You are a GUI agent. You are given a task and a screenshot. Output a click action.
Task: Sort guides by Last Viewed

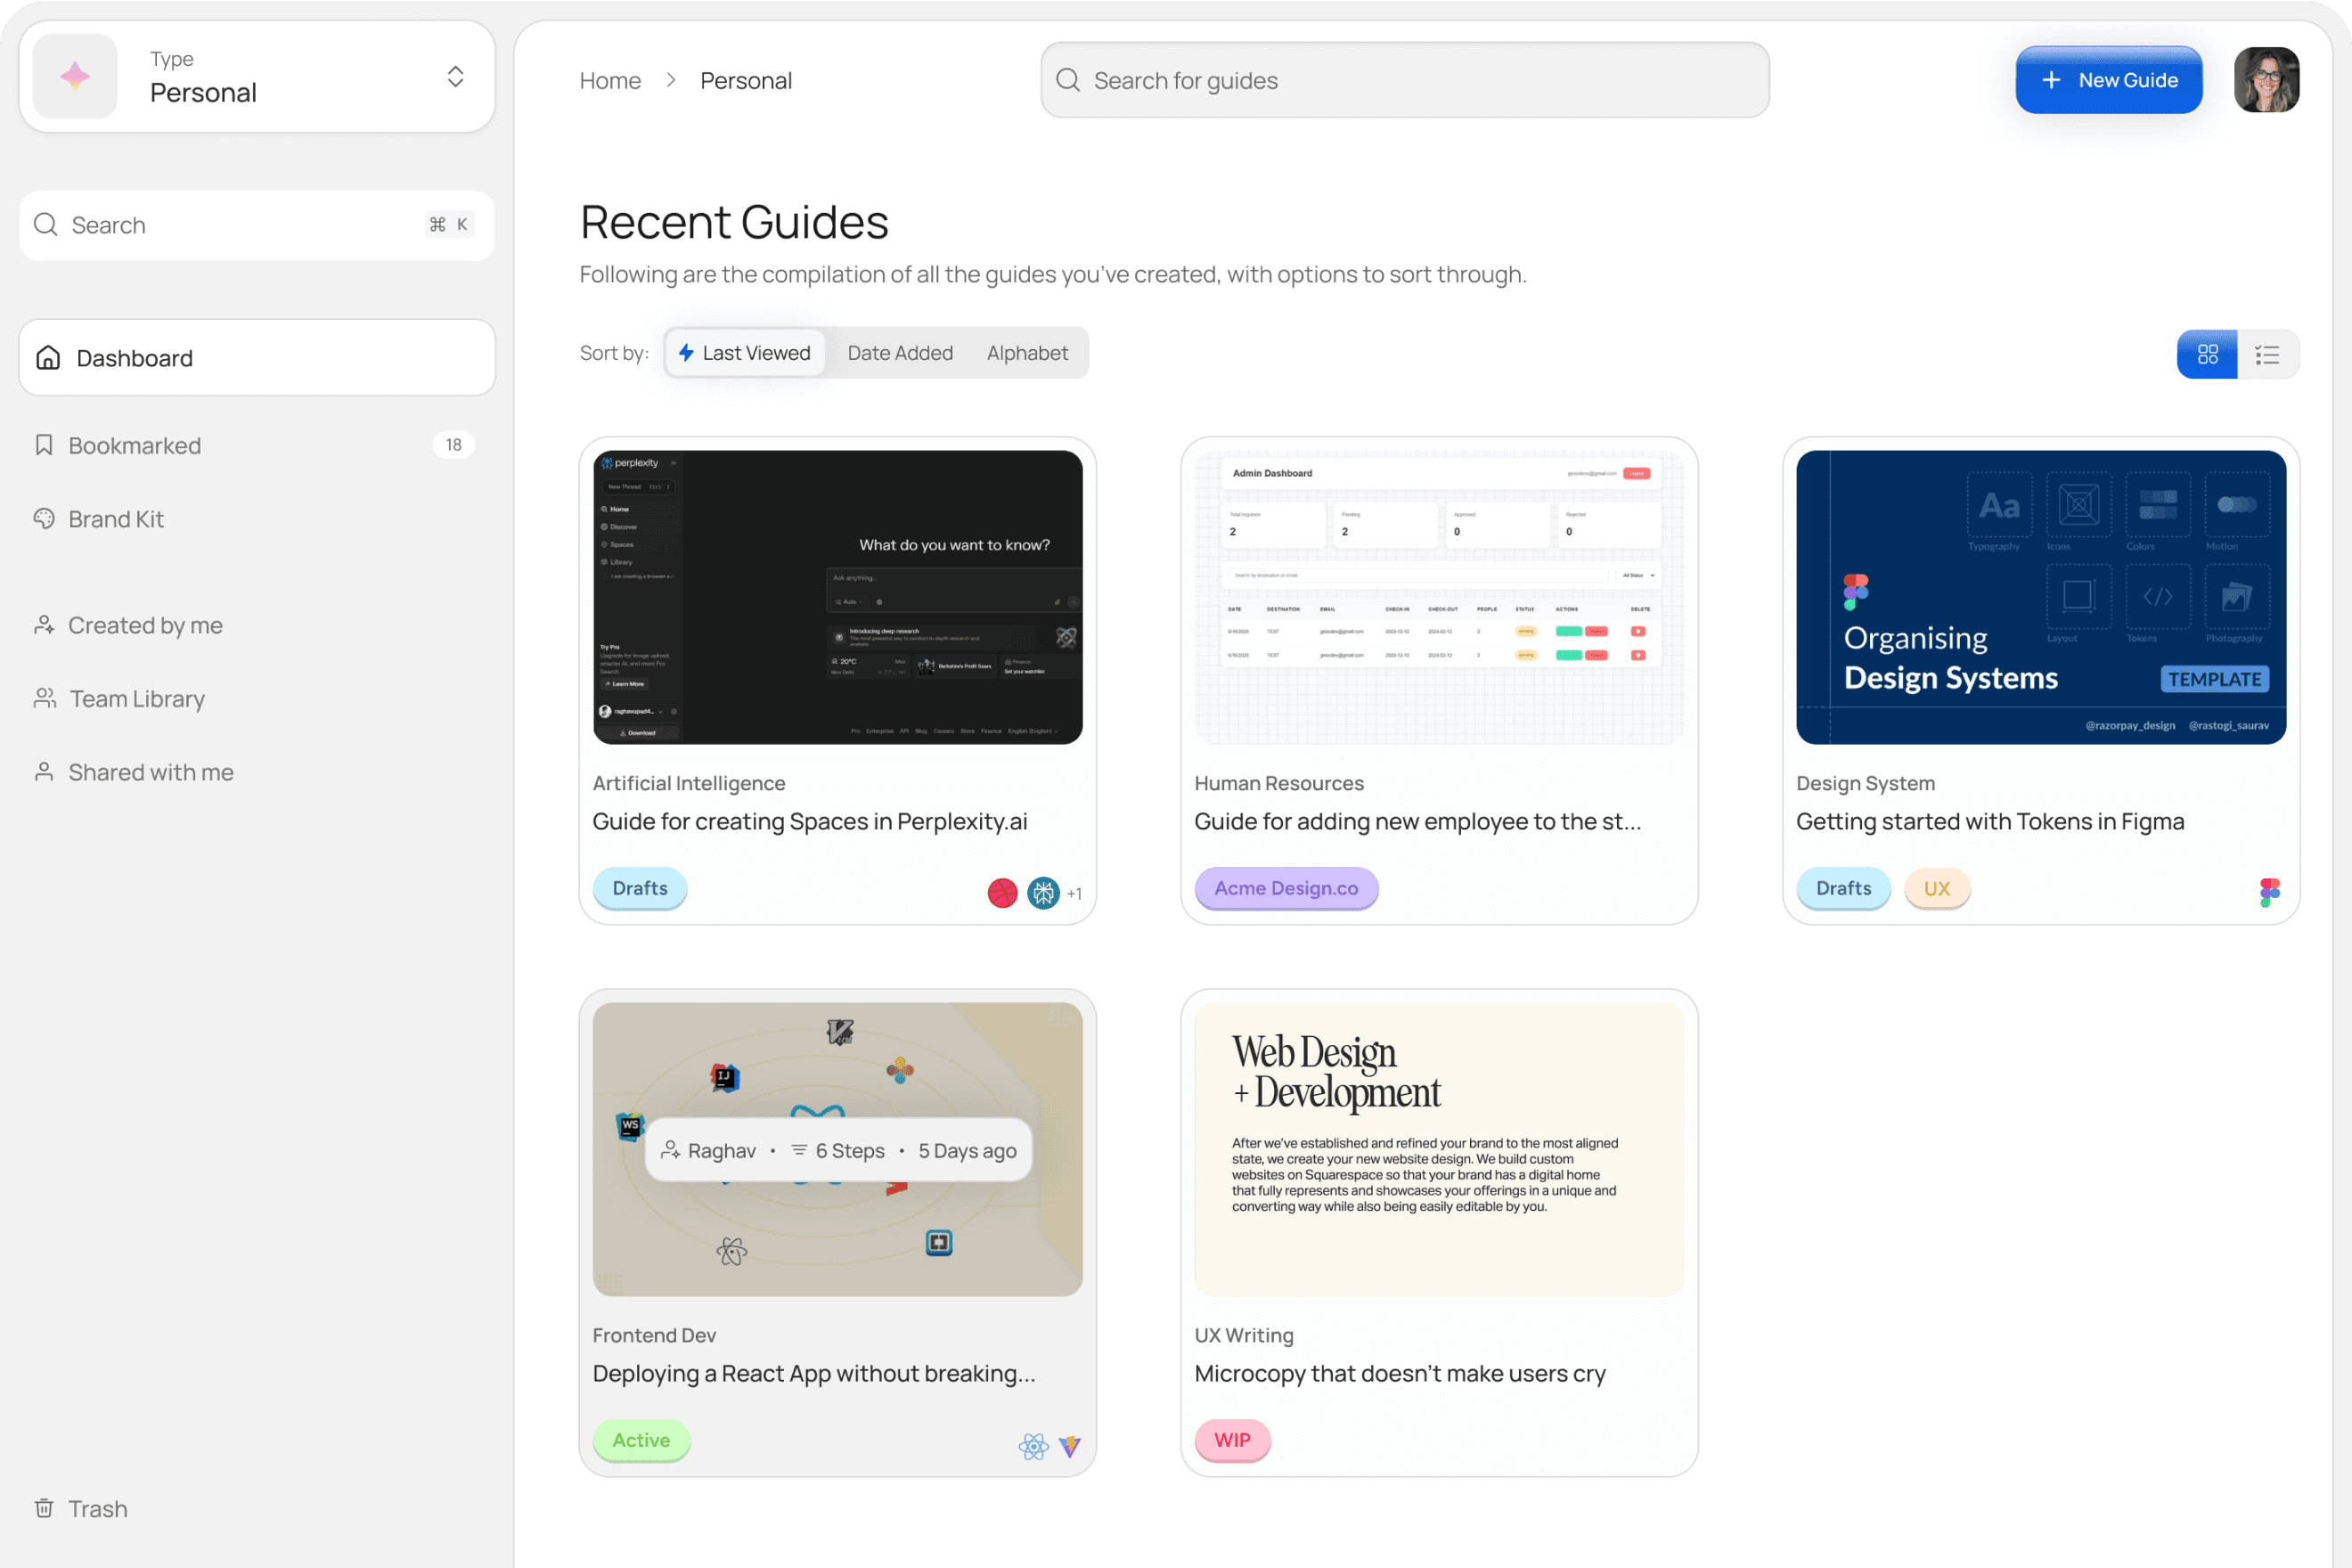(x=745, y=353)
